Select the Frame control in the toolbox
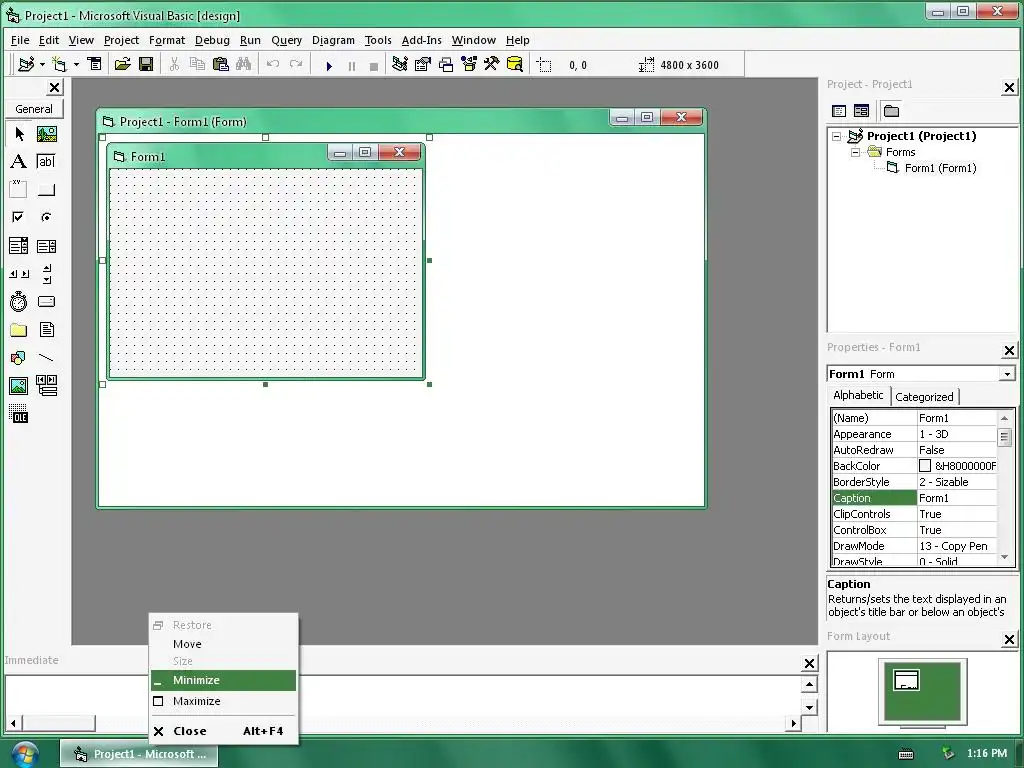This screenshot has width=1024, height=768. pos(19,190)
